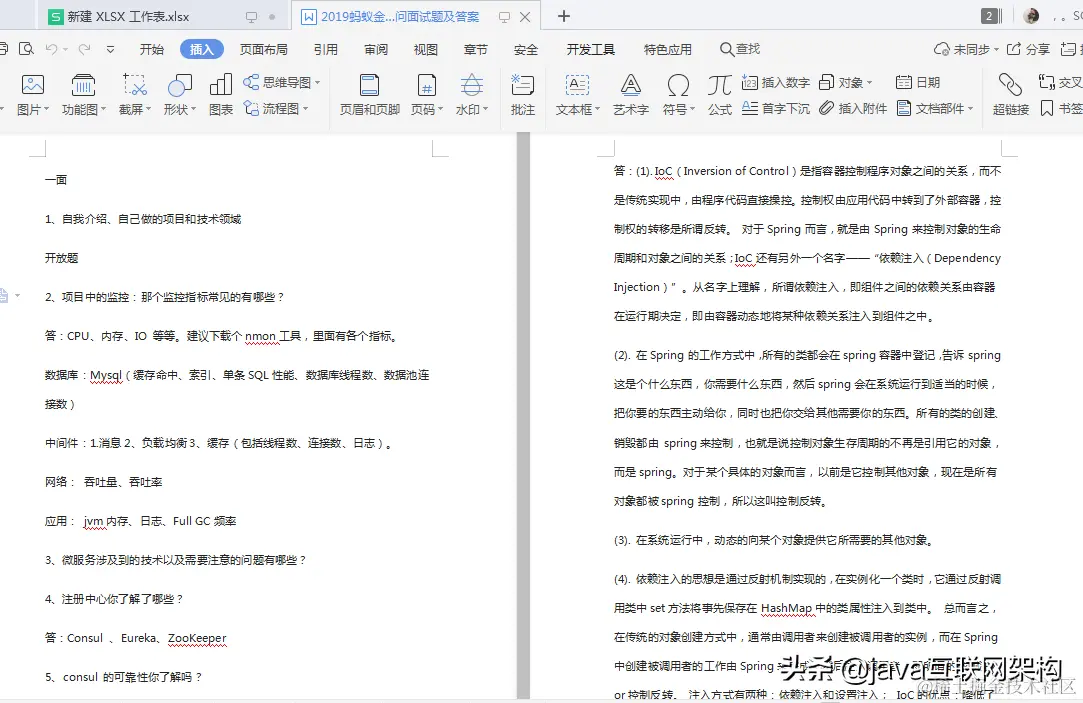Expand the 形状 dropdown arrow
Viewport: 1083px width, 703px height.
coord(193,109)
